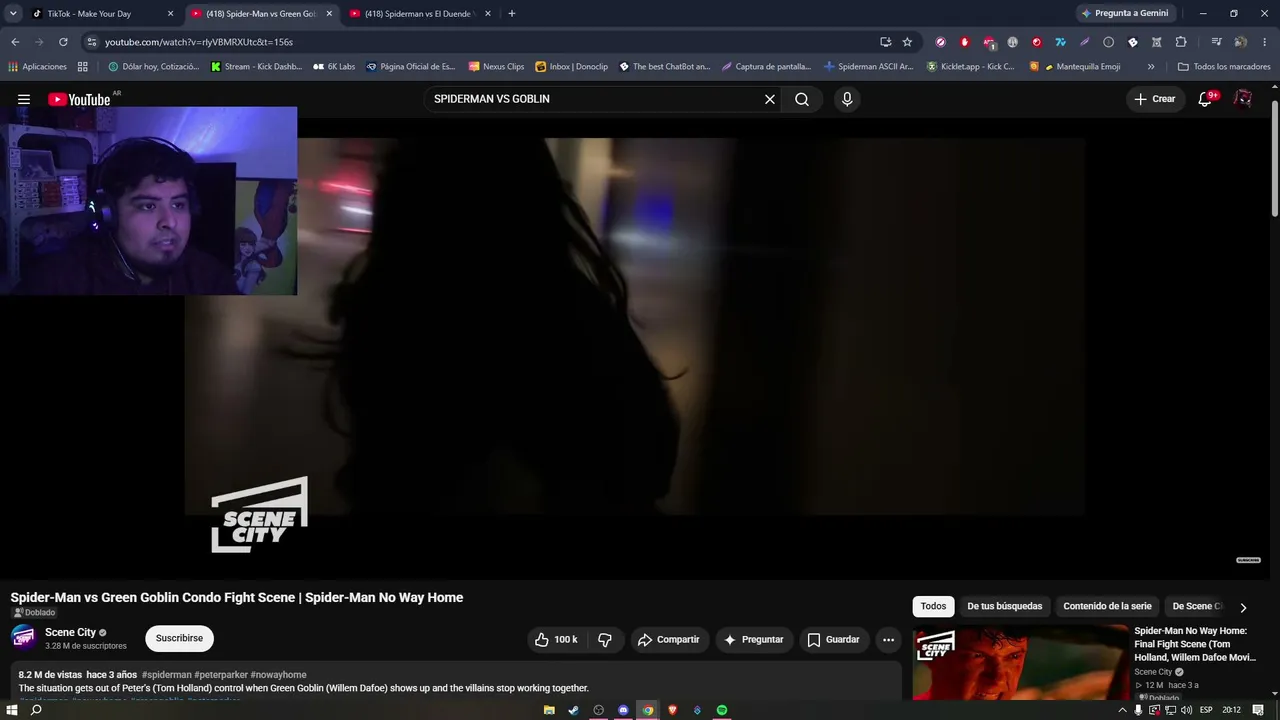Close the TikTok browser tab

(170, 14)
